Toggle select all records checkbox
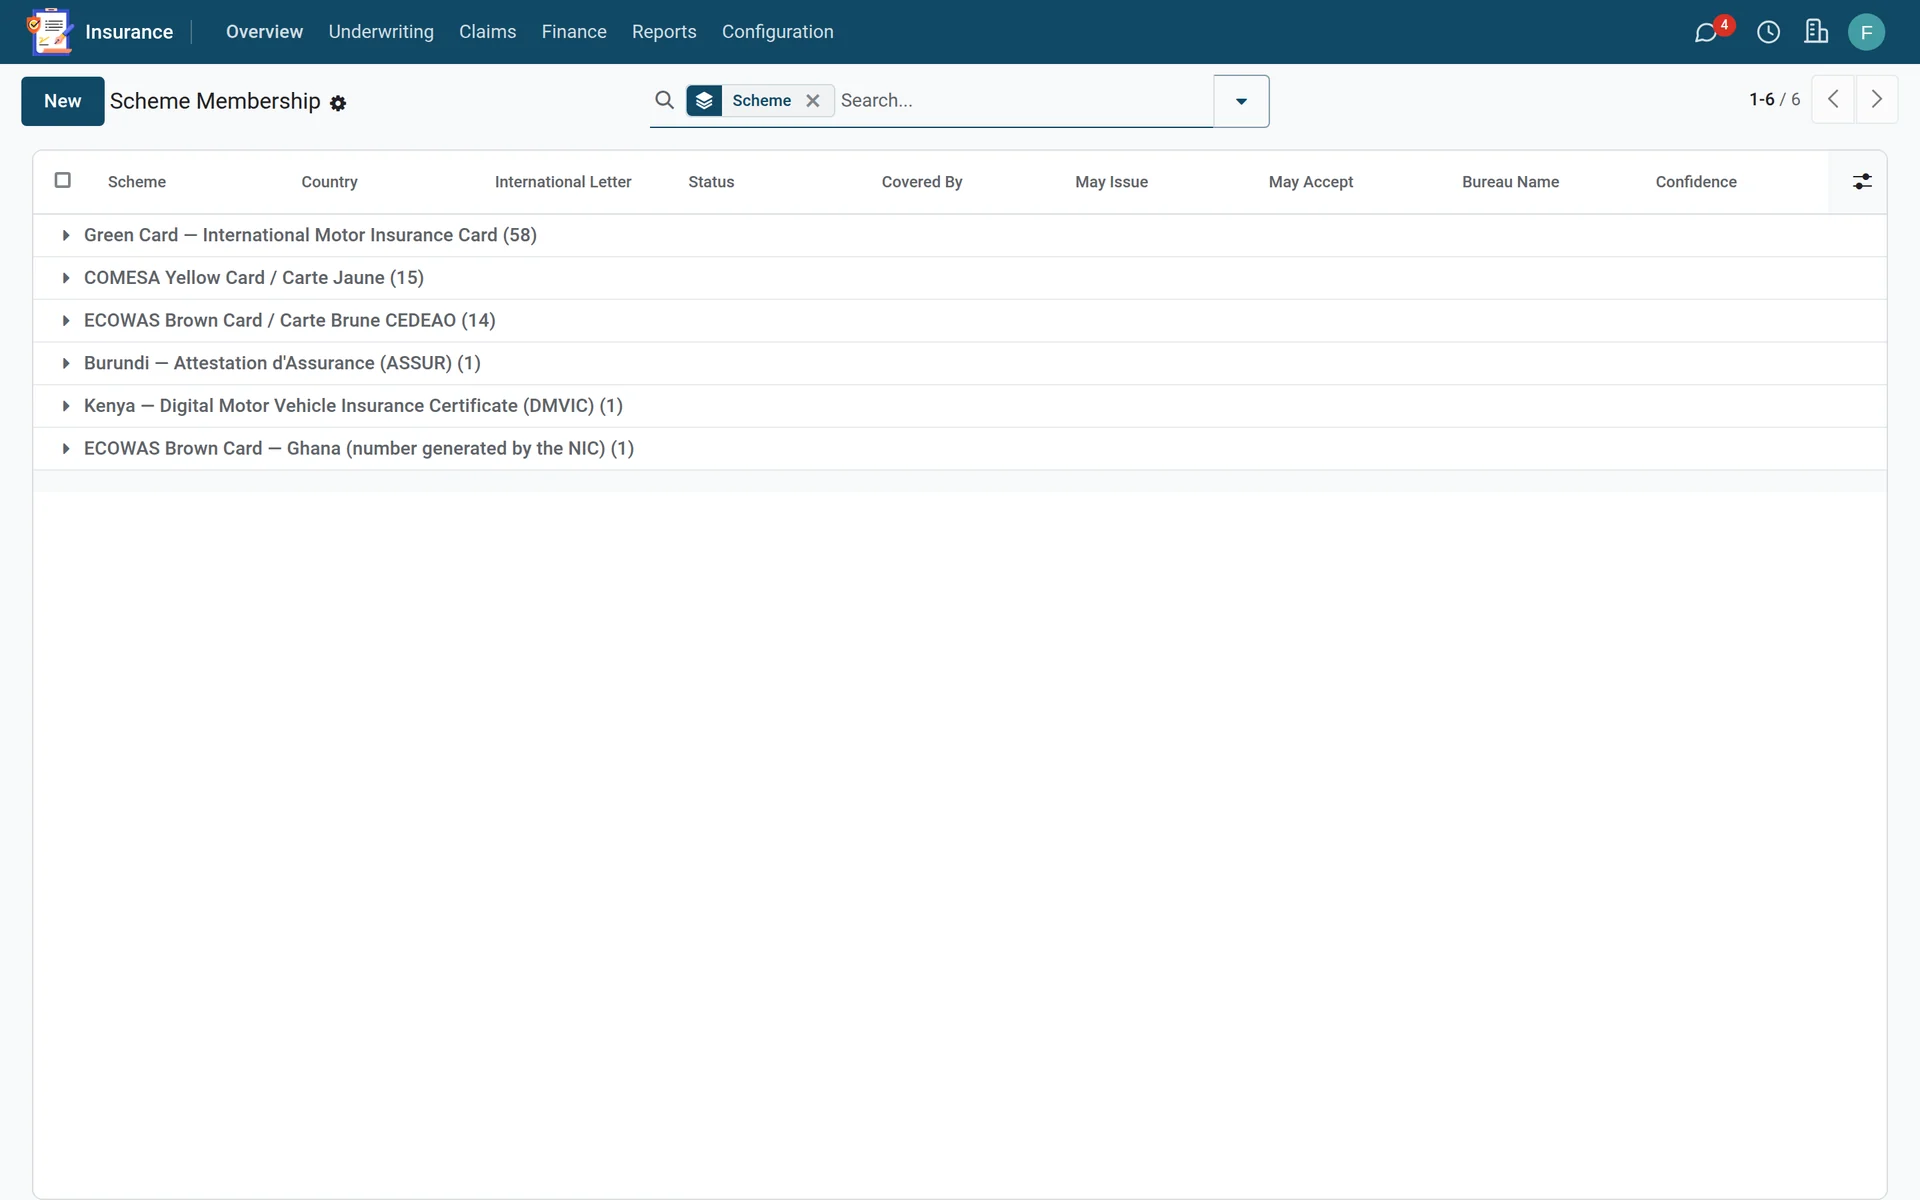The image size is (1920, 1200). tap(62, 180)
